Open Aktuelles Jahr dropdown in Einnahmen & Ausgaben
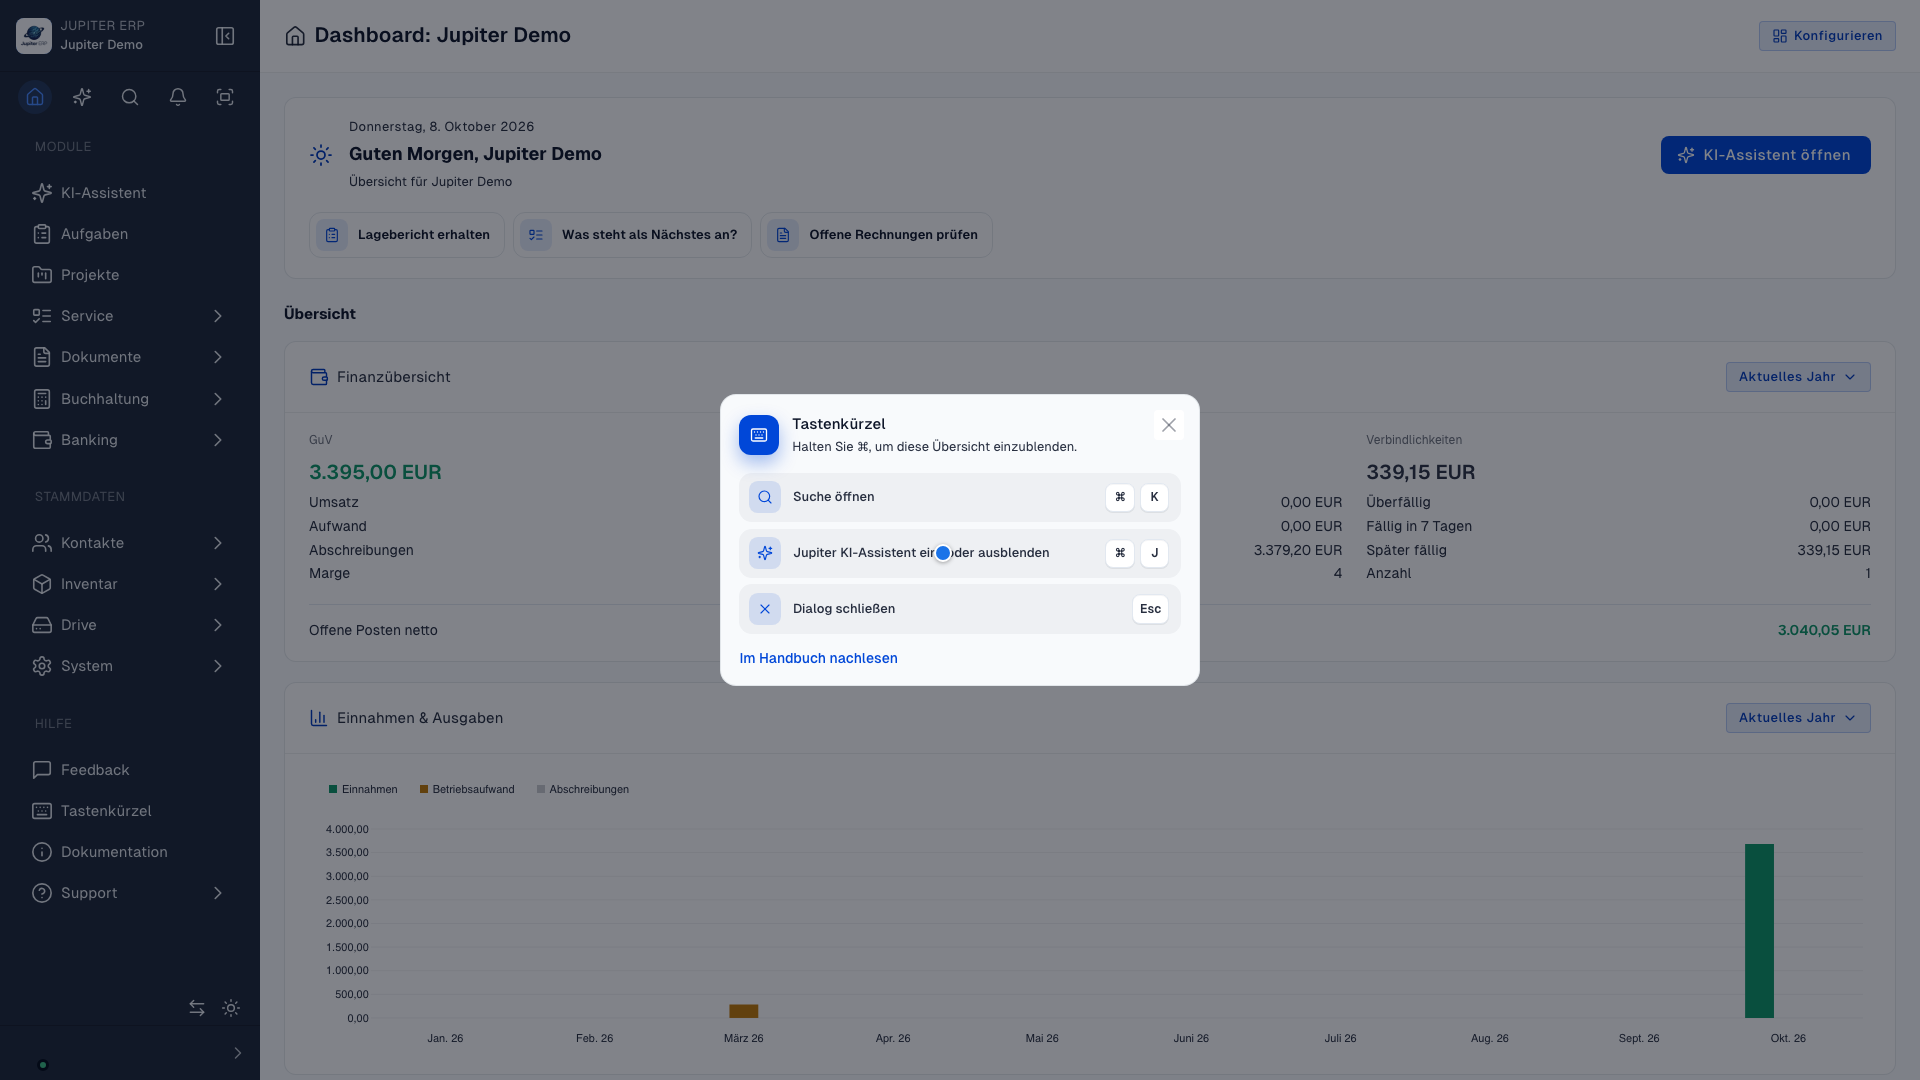 pyautogui.click(x=1798, y=718)
